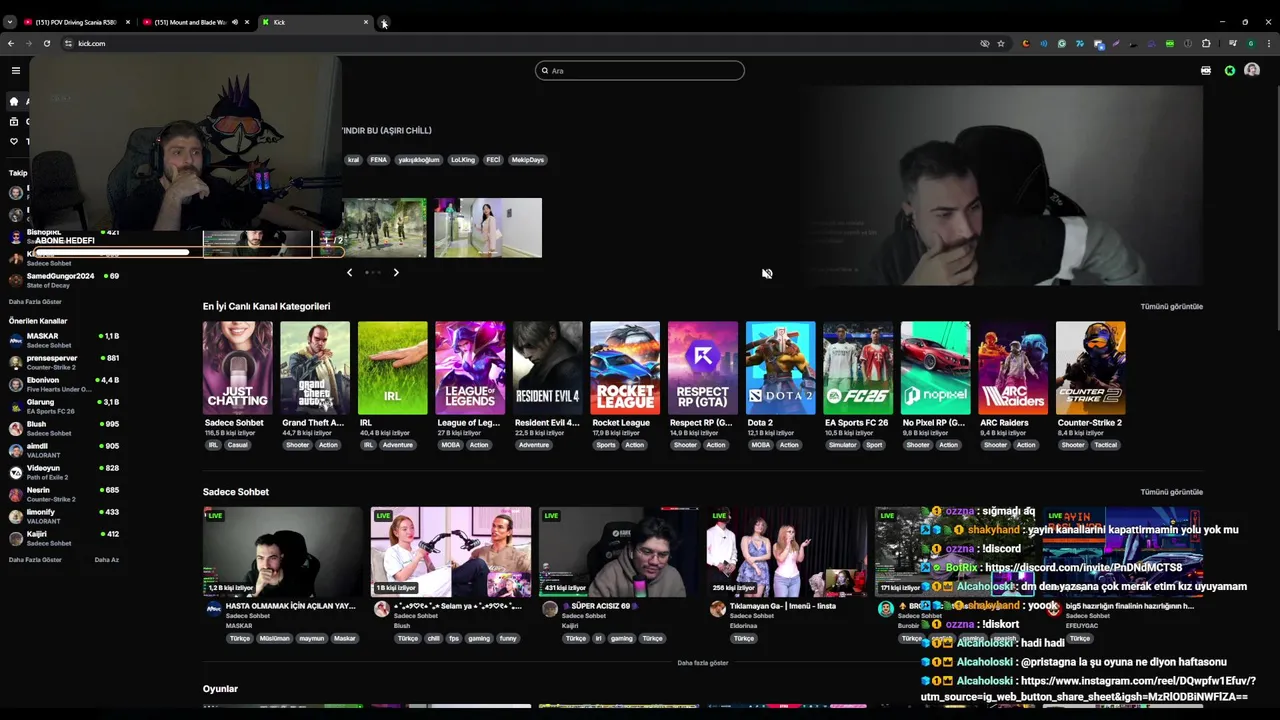Click the Grammarly extension icon
This screenshot has width=1280, height=720.
1062,43
